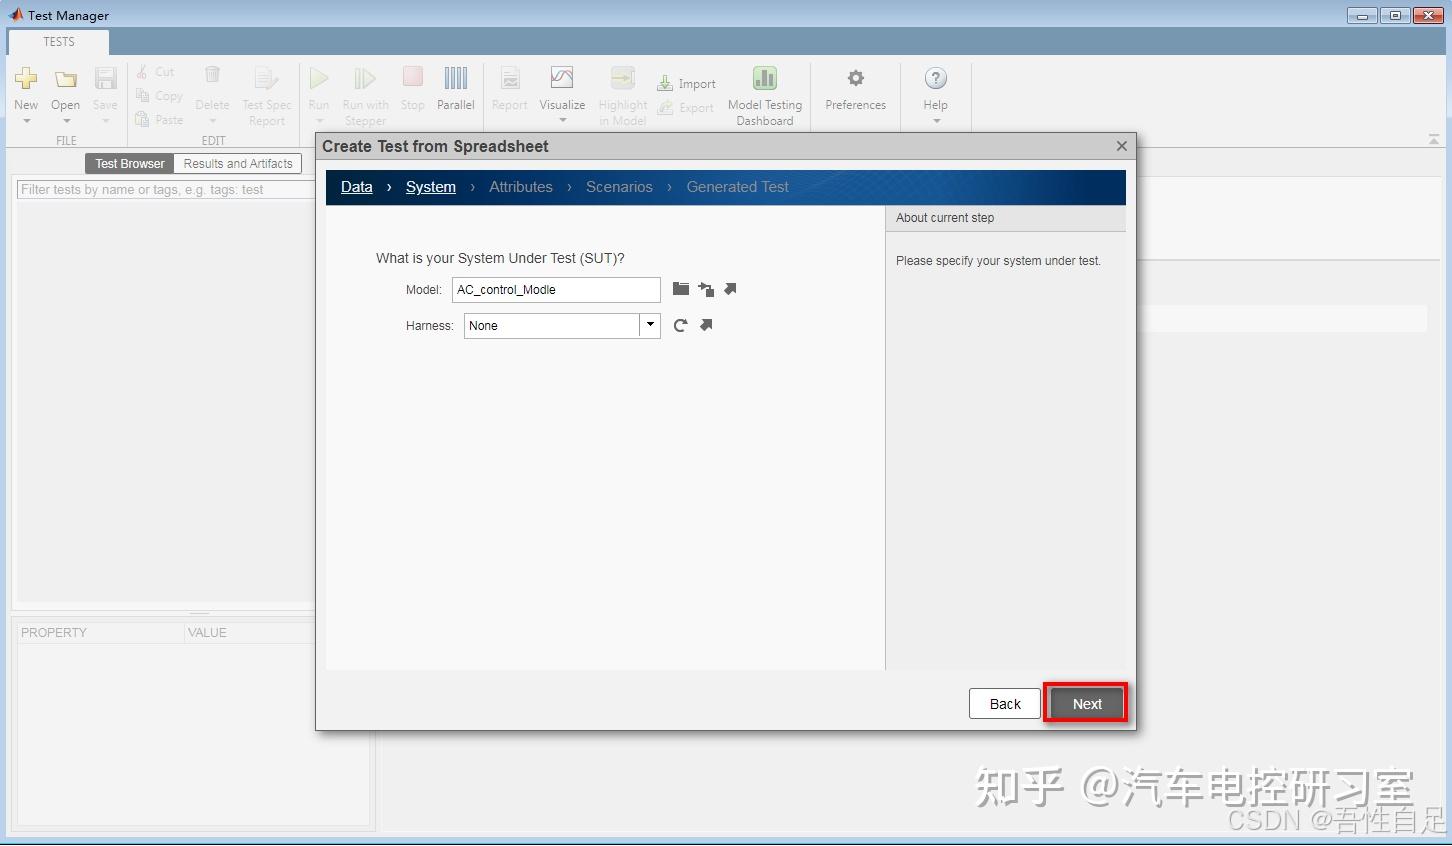Image resolution: width=1452 pixels, height=846 pixels.
Task: Click the filter tests search field
Action: [165, 190]
